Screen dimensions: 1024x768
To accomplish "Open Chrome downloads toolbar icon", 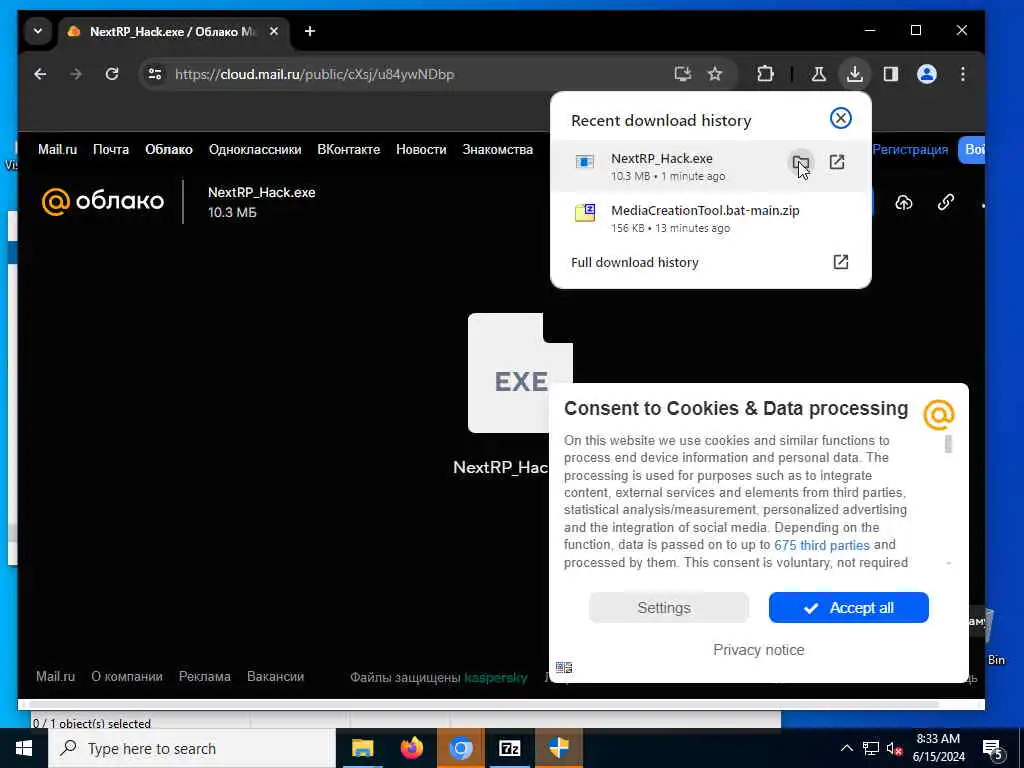I will coord(854,74).
